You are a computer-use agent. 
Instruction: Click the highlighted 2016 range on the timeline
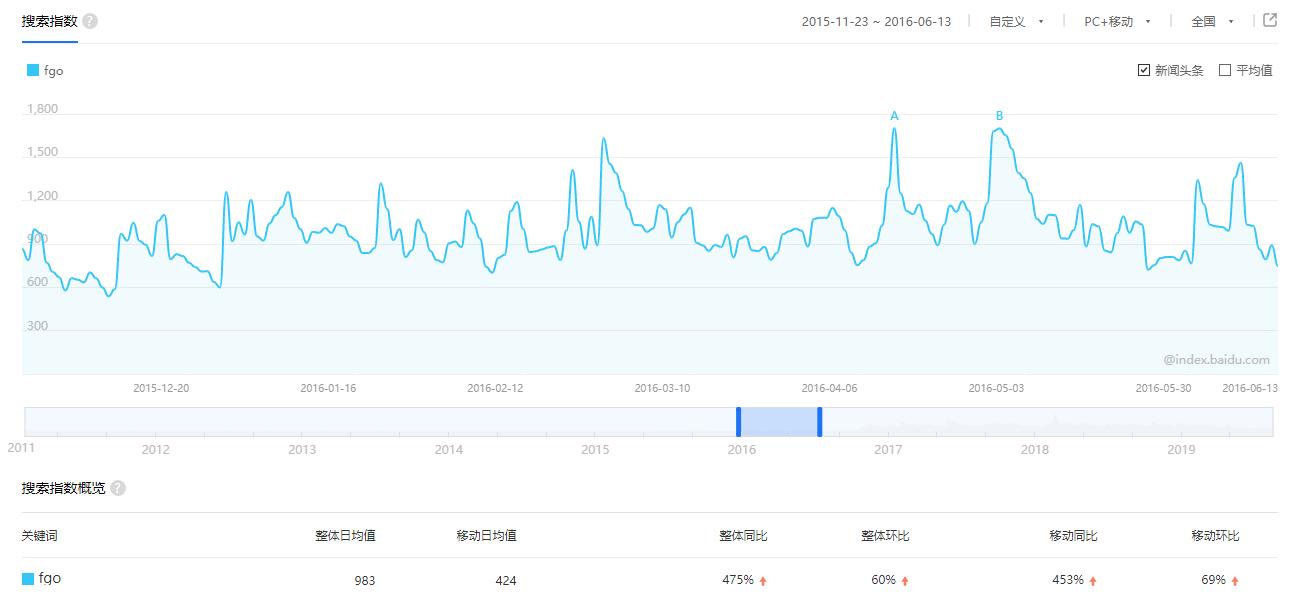pos(780,420)
